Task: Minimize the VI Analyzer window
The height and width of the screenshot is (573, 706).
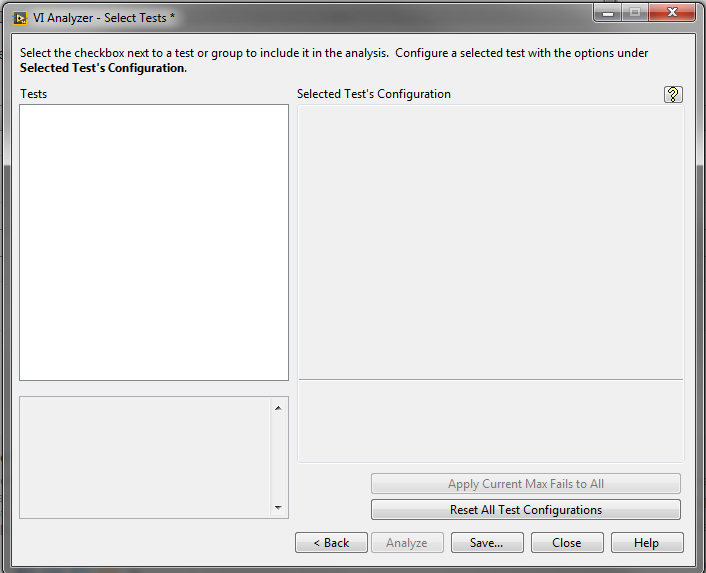Action: pyautogui.click(x=608, y=13)
